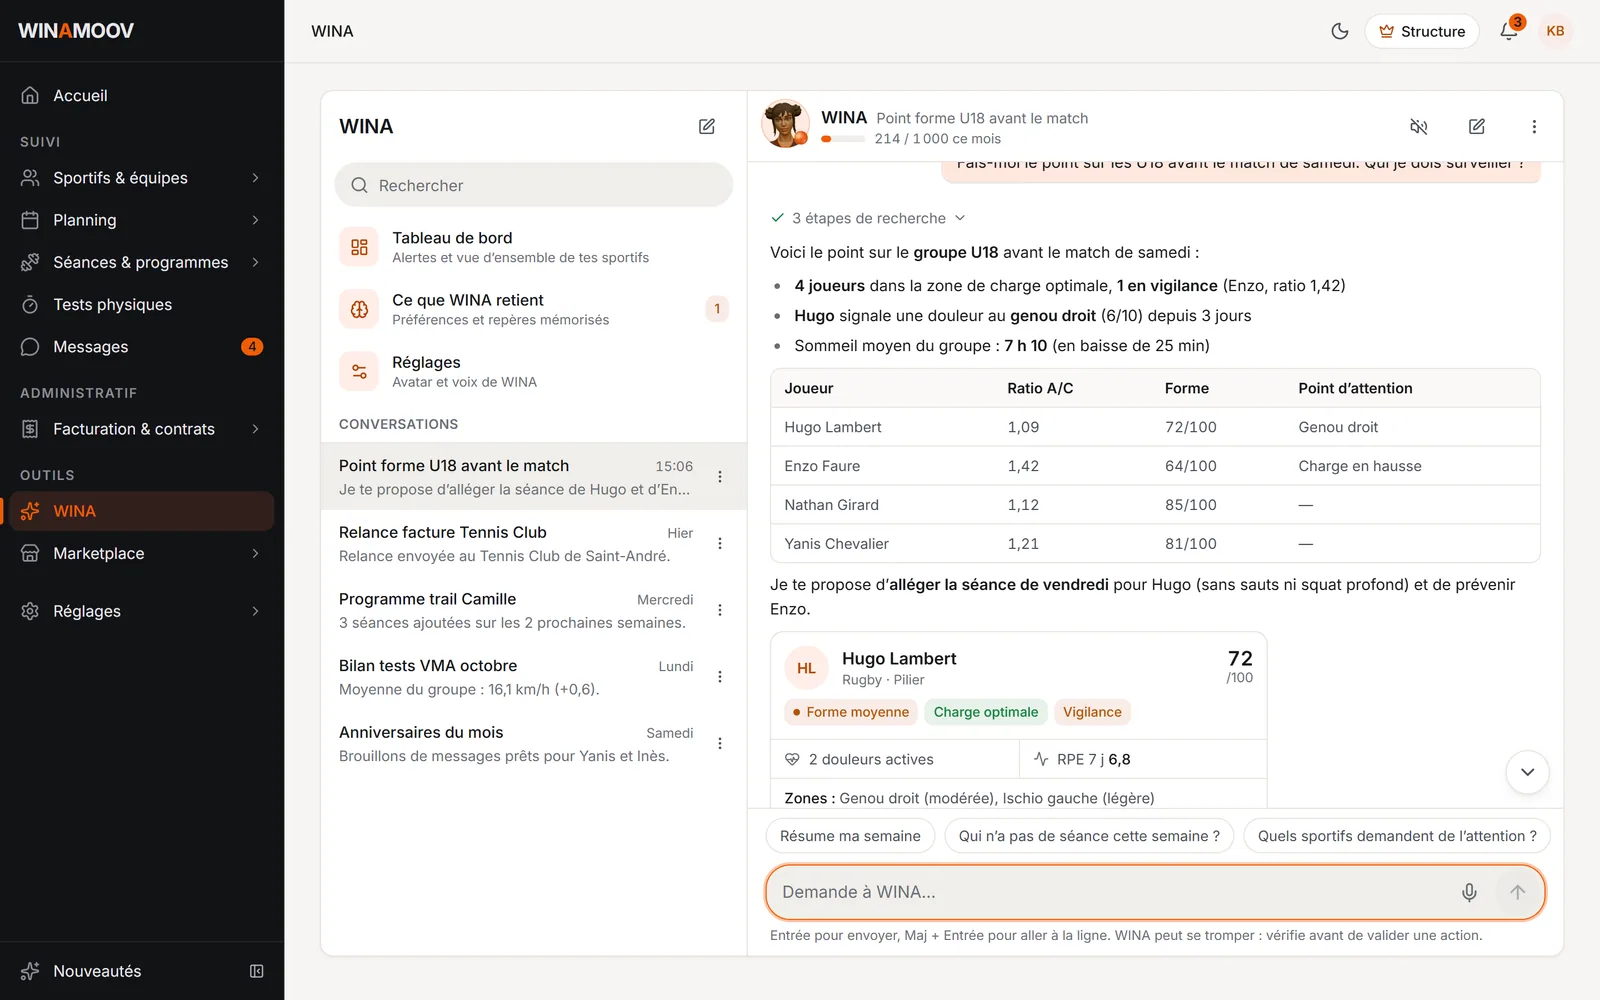Click the Rechercher search field

point(533,185)
